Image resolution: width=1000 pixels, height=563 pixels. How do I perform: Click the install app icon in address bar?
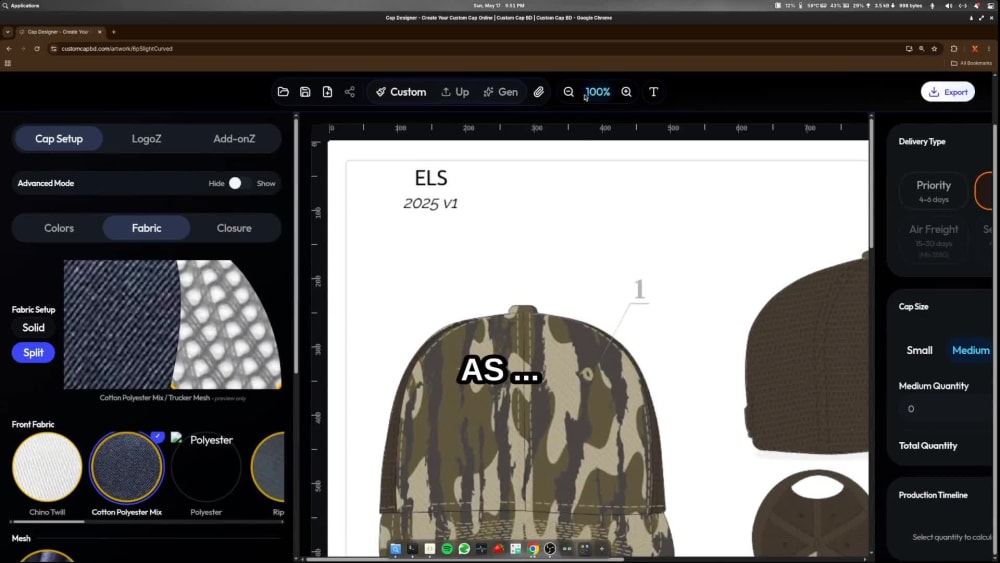909,48
